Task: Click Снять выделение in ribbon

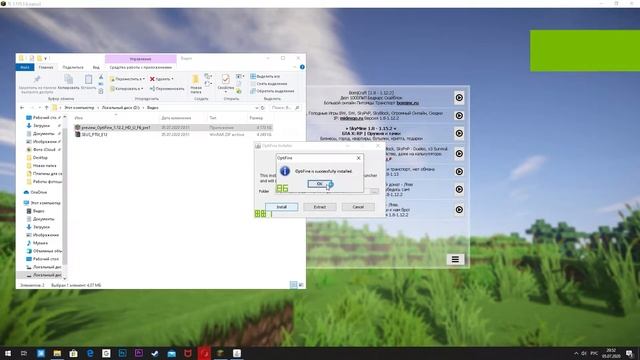Action: click(x=268, y=84)
